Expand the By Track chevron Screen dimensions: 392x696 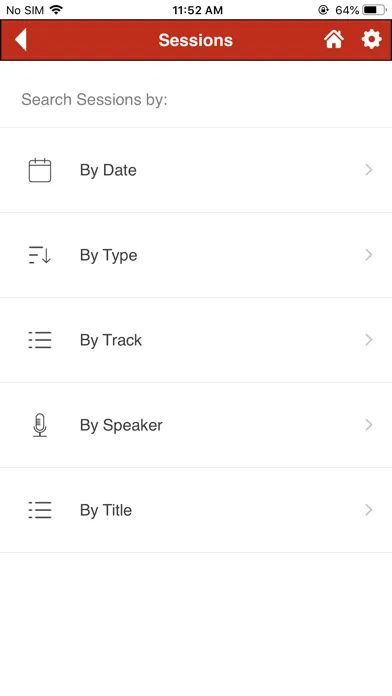(368, 340)
